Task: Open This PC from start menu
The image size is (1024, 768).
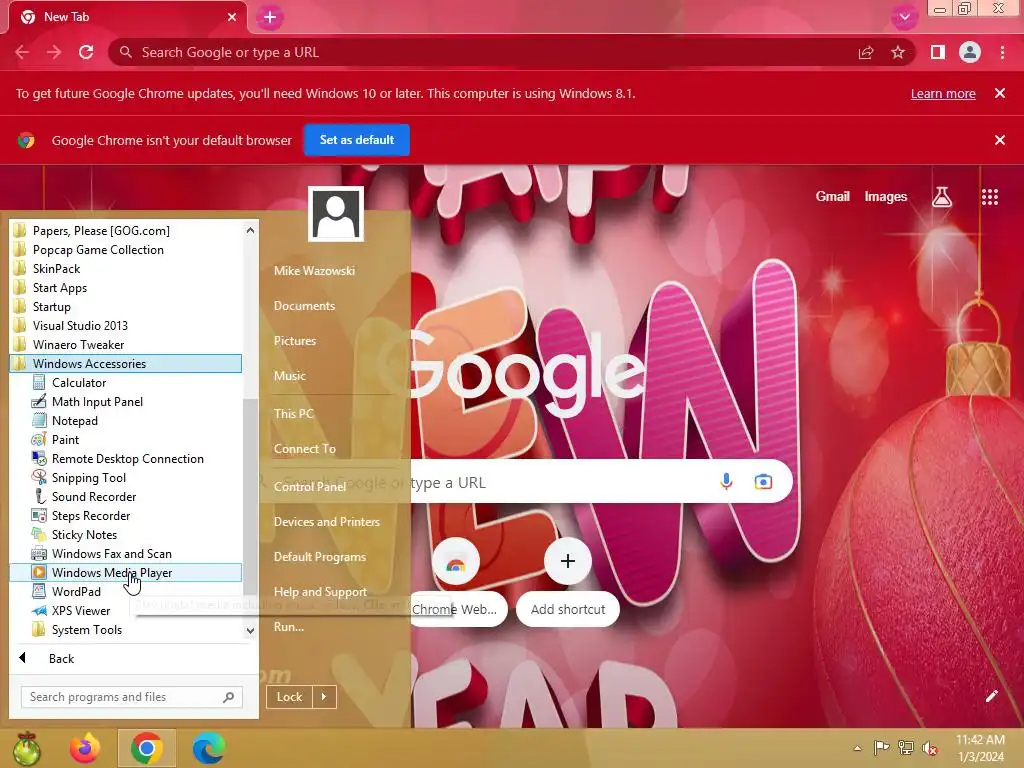Action: [x=294, y=413]
